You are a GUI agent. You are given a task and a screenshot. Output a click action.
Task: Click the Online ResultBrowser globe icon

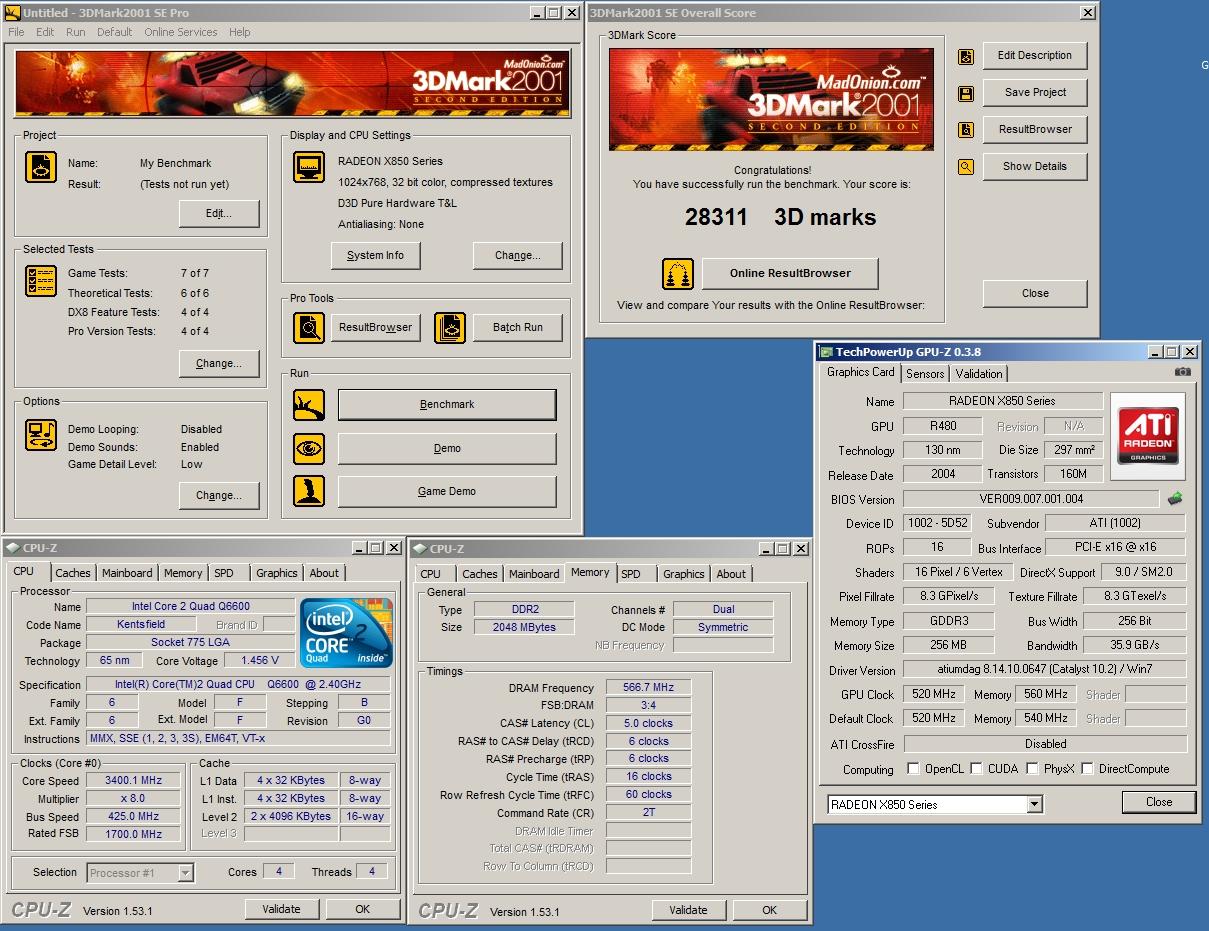click(x=678, y=274)
